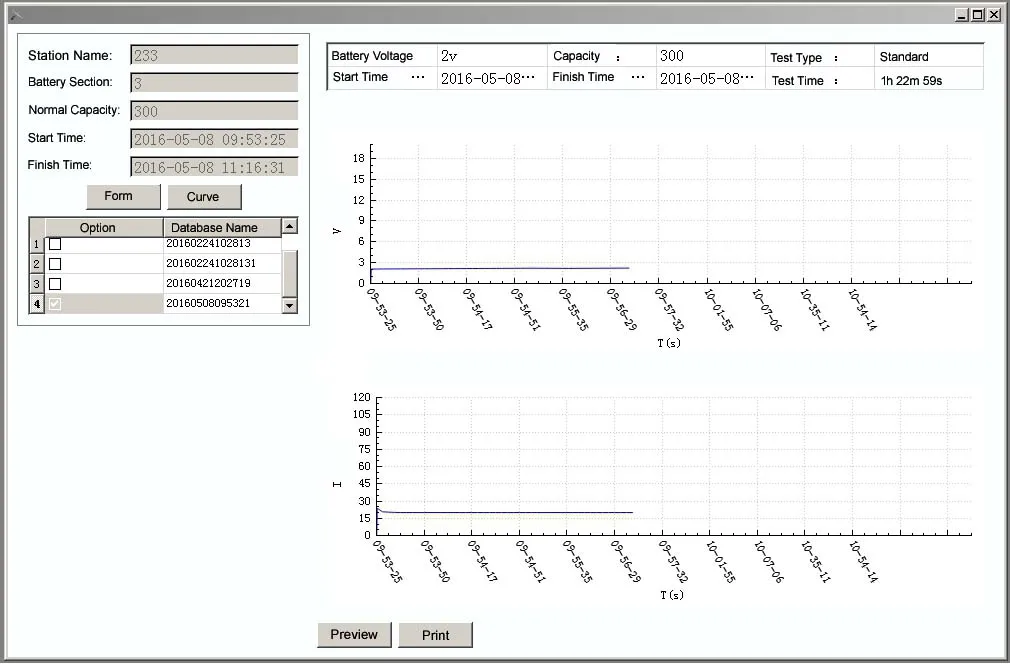
Task: Enable the checkbox for database 20160224102813l
Action: 56,264
